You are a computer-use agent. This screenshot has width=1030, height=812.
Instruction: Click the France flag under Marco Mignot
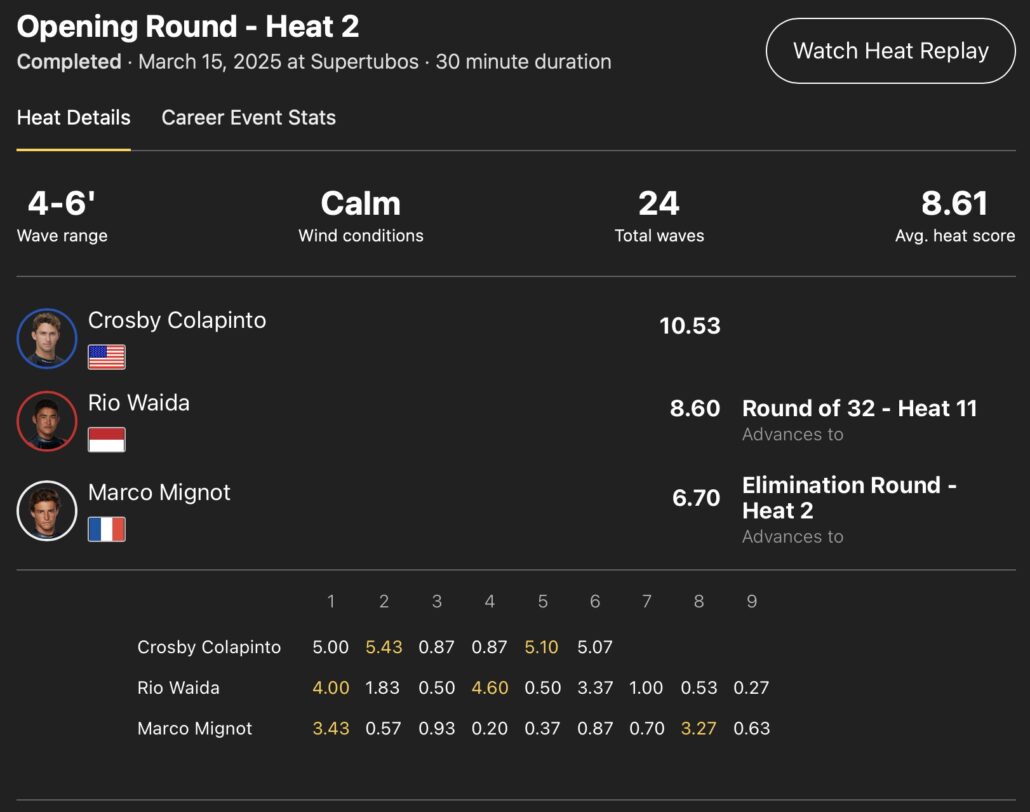click(x=107, y=529)
